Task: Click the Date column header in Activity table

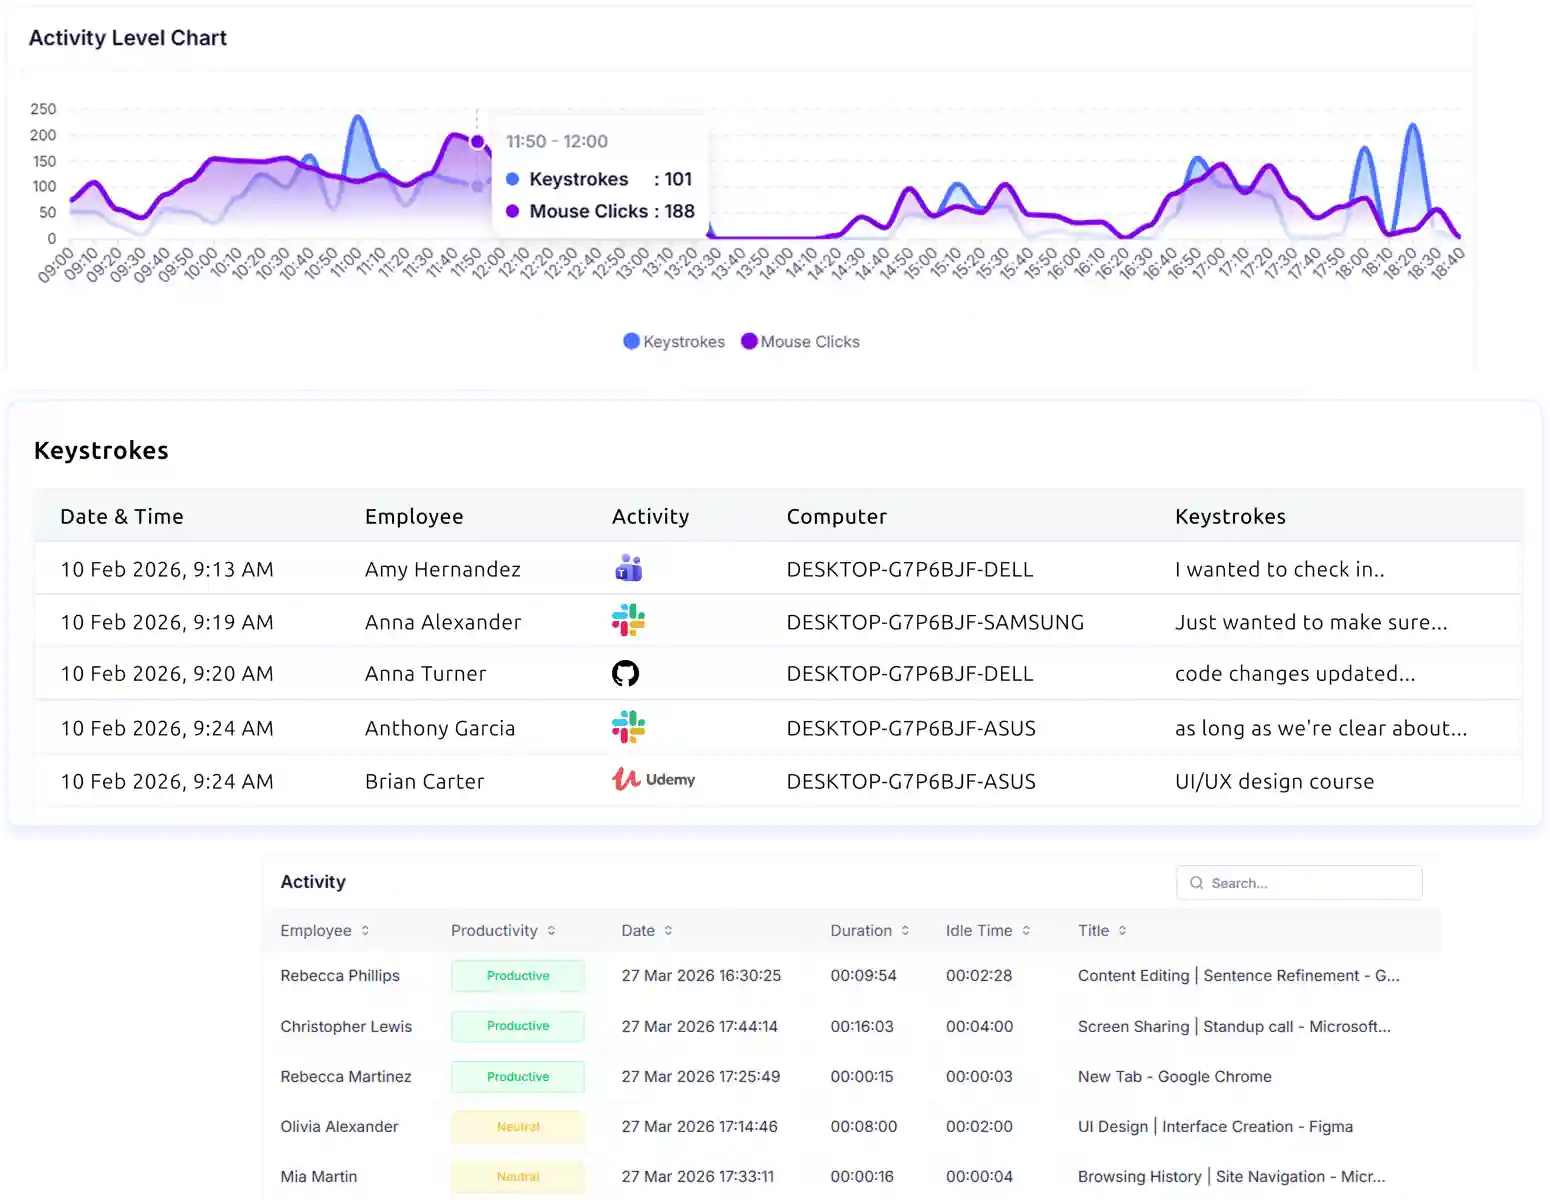Action: pos(638,931)
